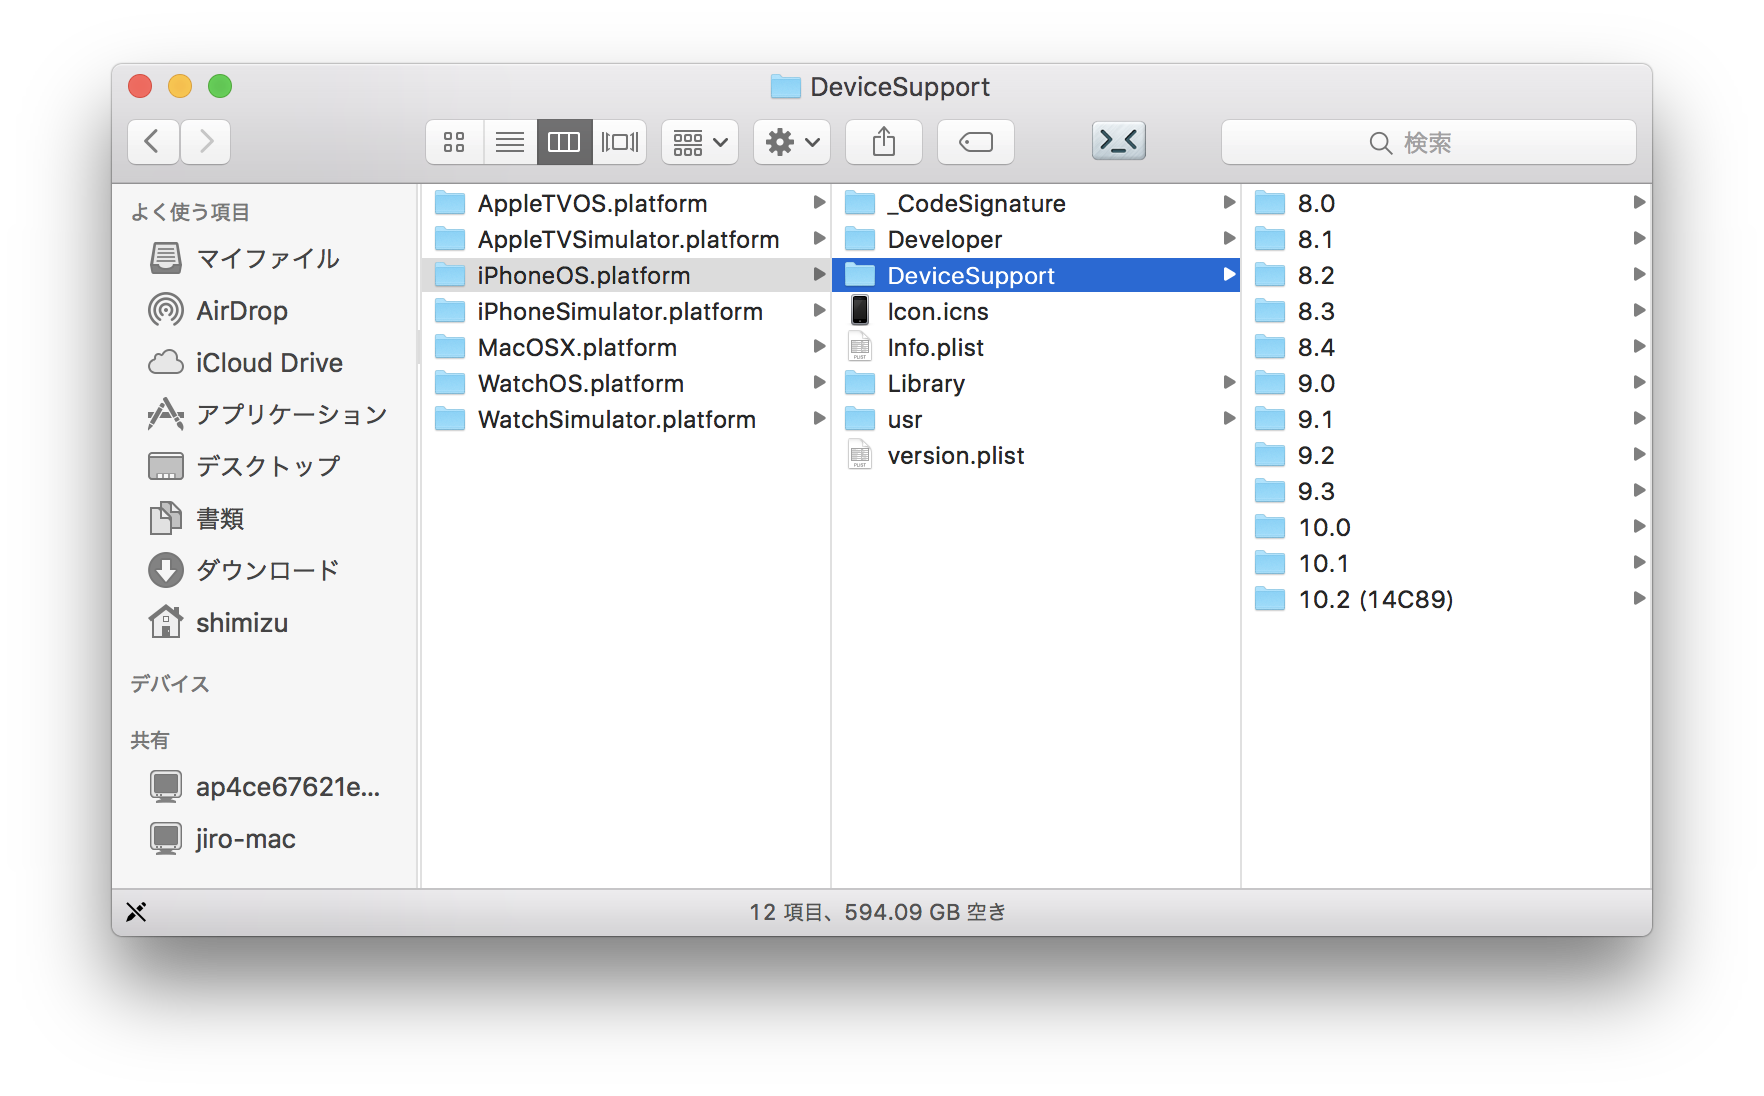Expand the 10.2 (14C89) folder arrow
Viewport: 1764px width, 1096px height.
click(x=1638, y=599)
